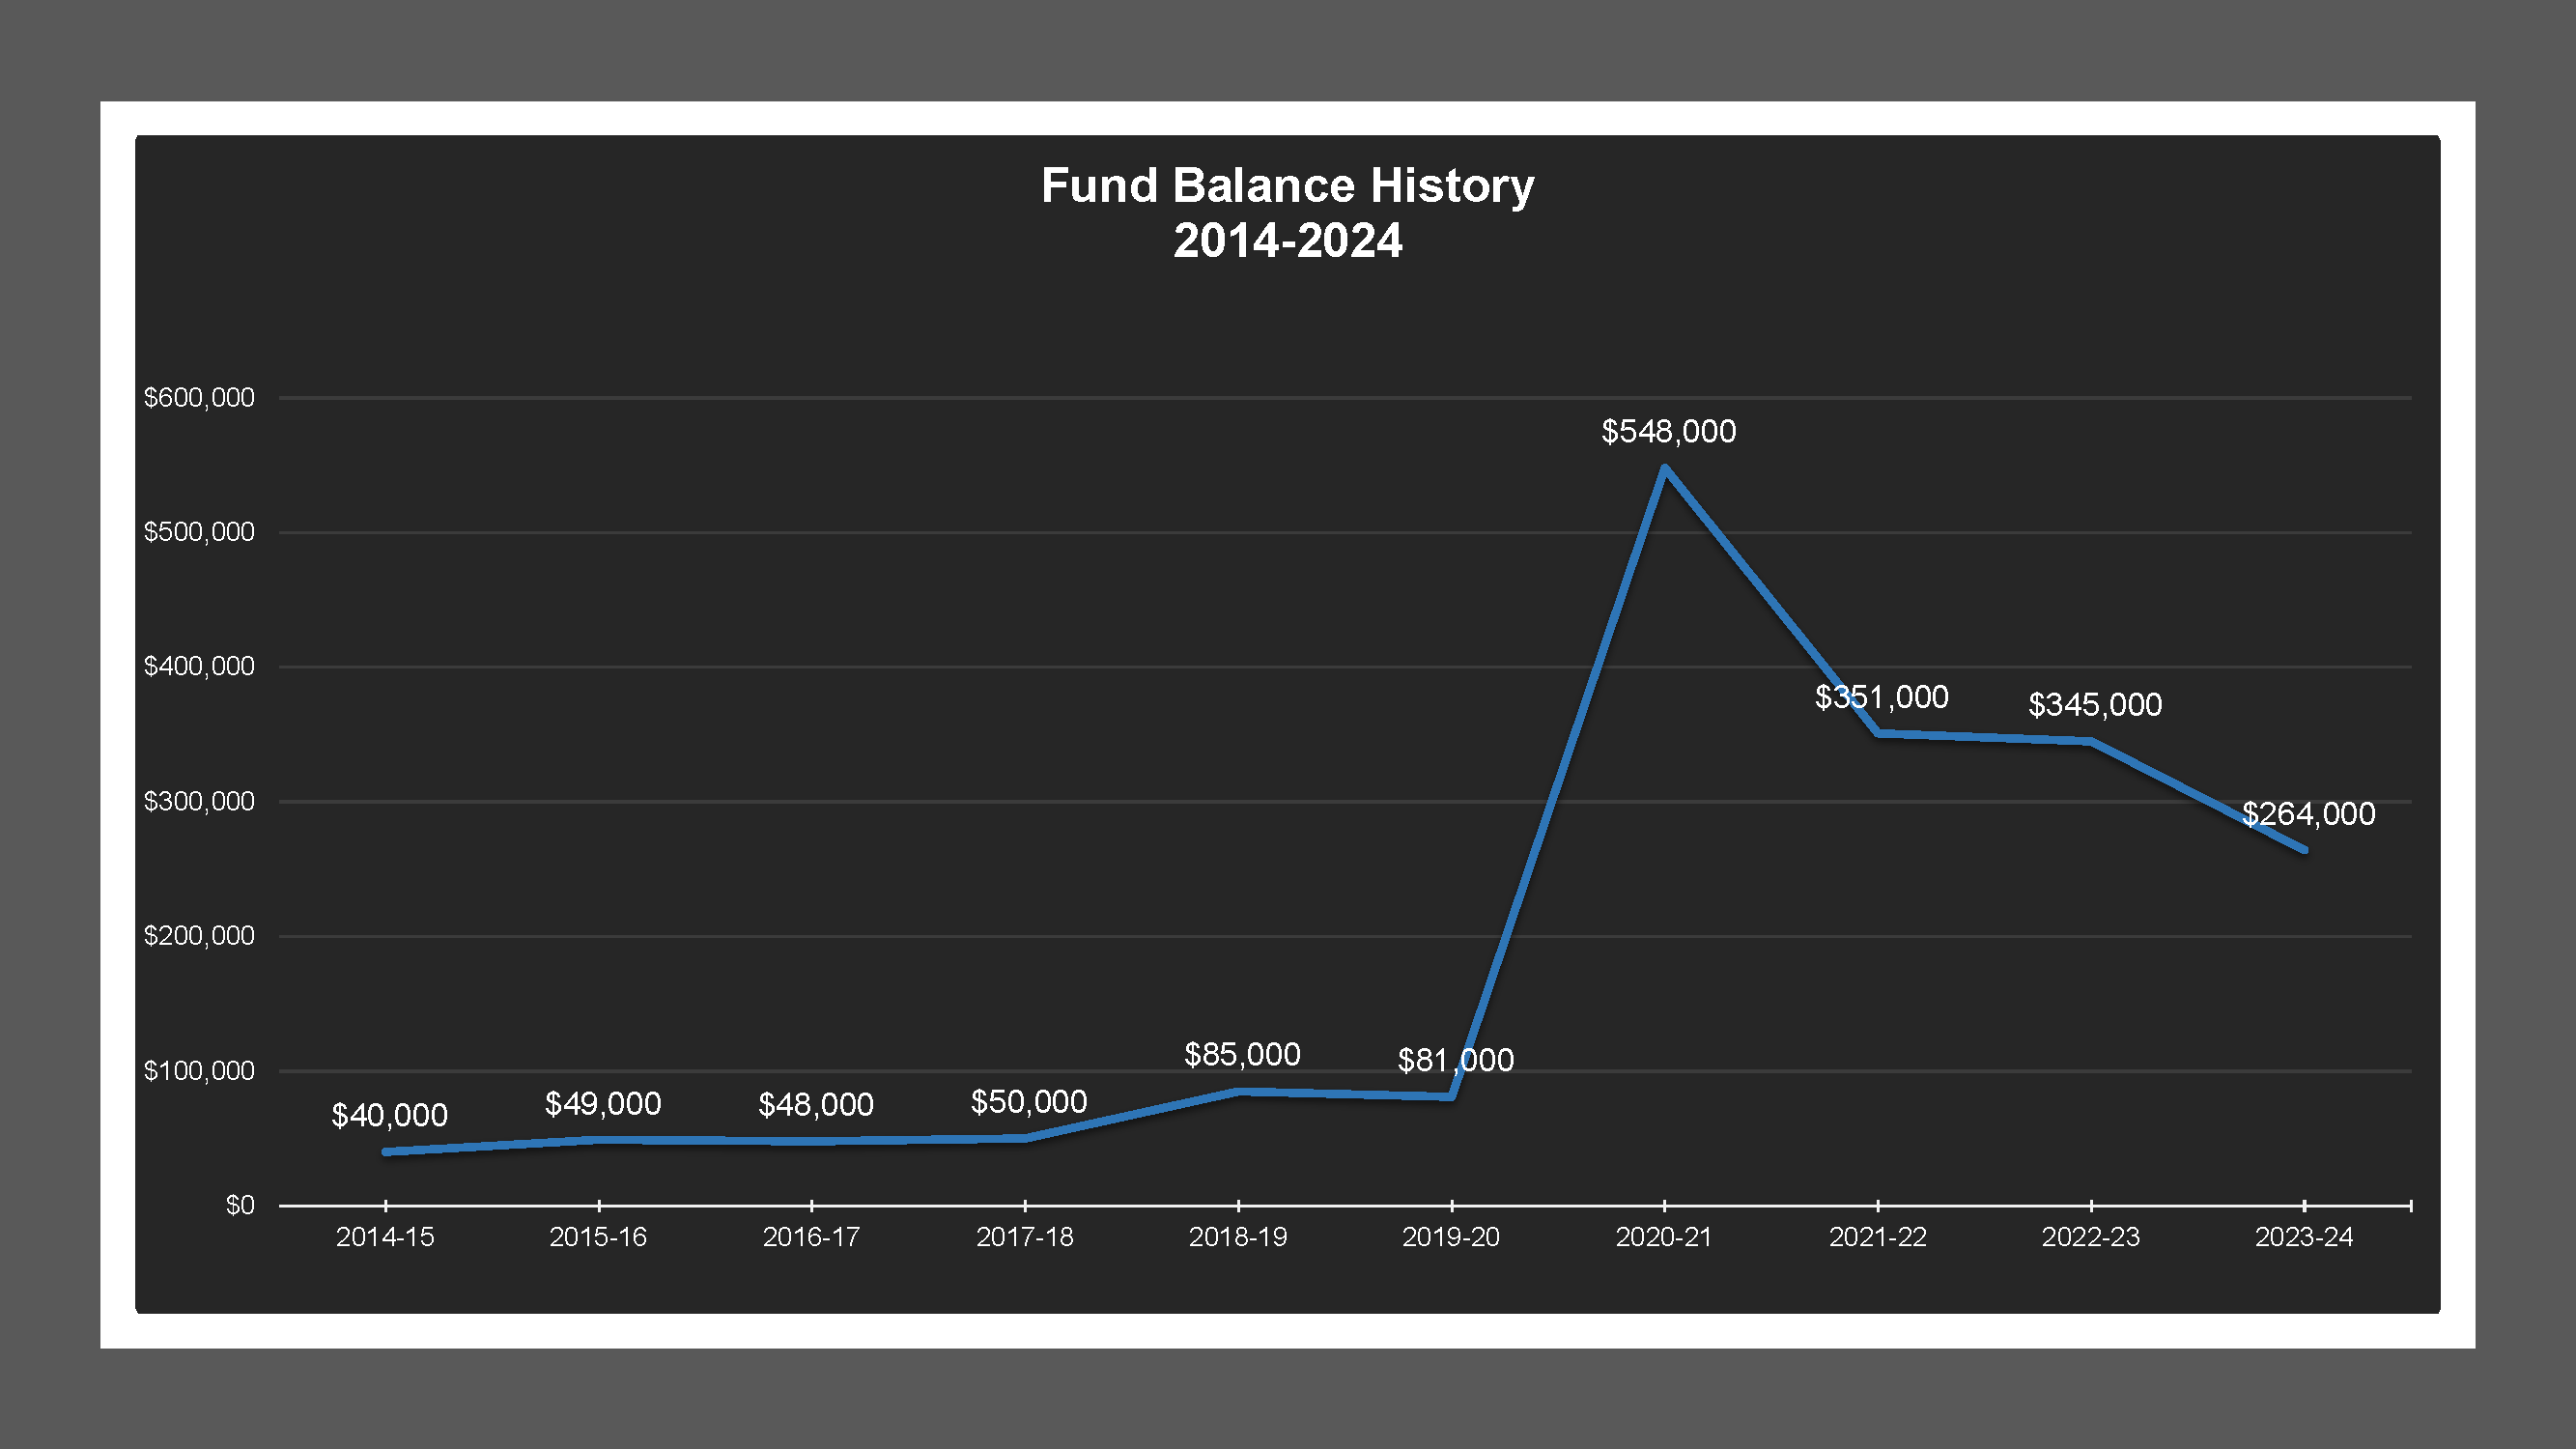Click the 2018-19 category label
The image size is (2576, 1449).
(x=1238, y=1237)
